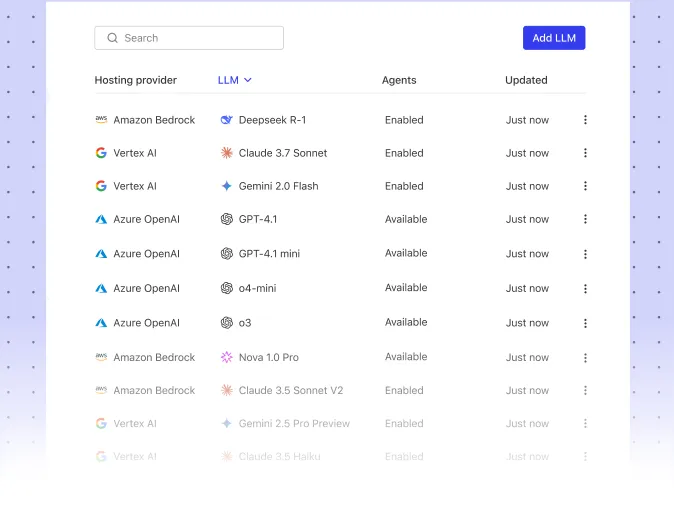This screenshot has width=674, height=520.
Task: Click Azure OpenAI in the GPT-4.1 mini row
Action: pyautogui.click(x=147, y=254)
